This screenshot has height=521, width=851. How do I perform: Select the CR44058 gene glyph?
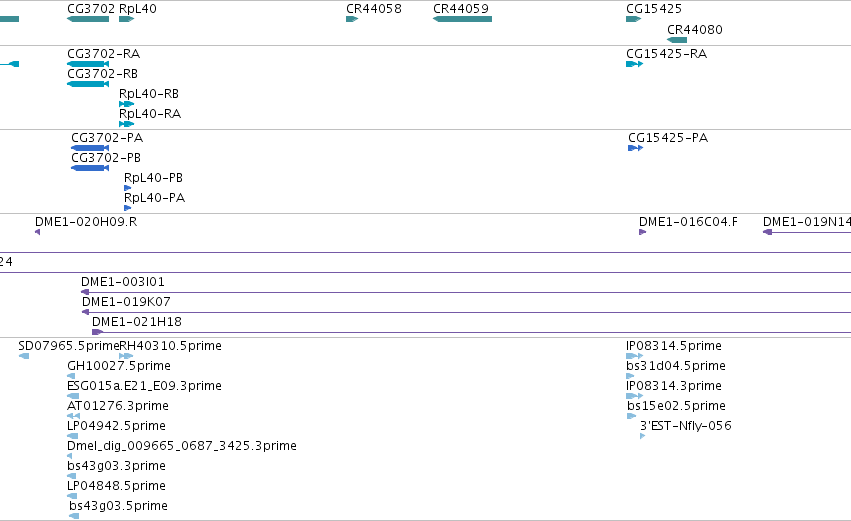click(352, 19)
